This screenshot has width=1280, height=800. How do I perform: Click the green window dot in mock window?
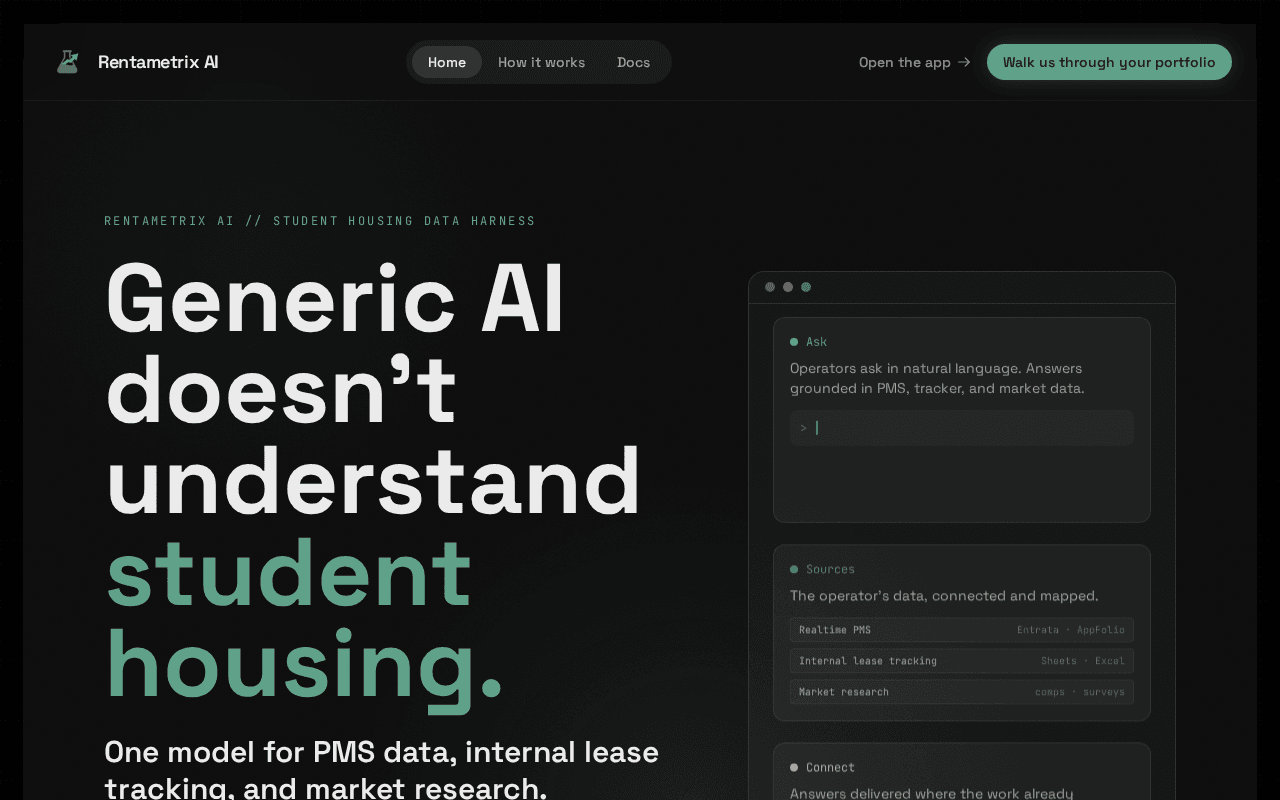tap(806, 287)
